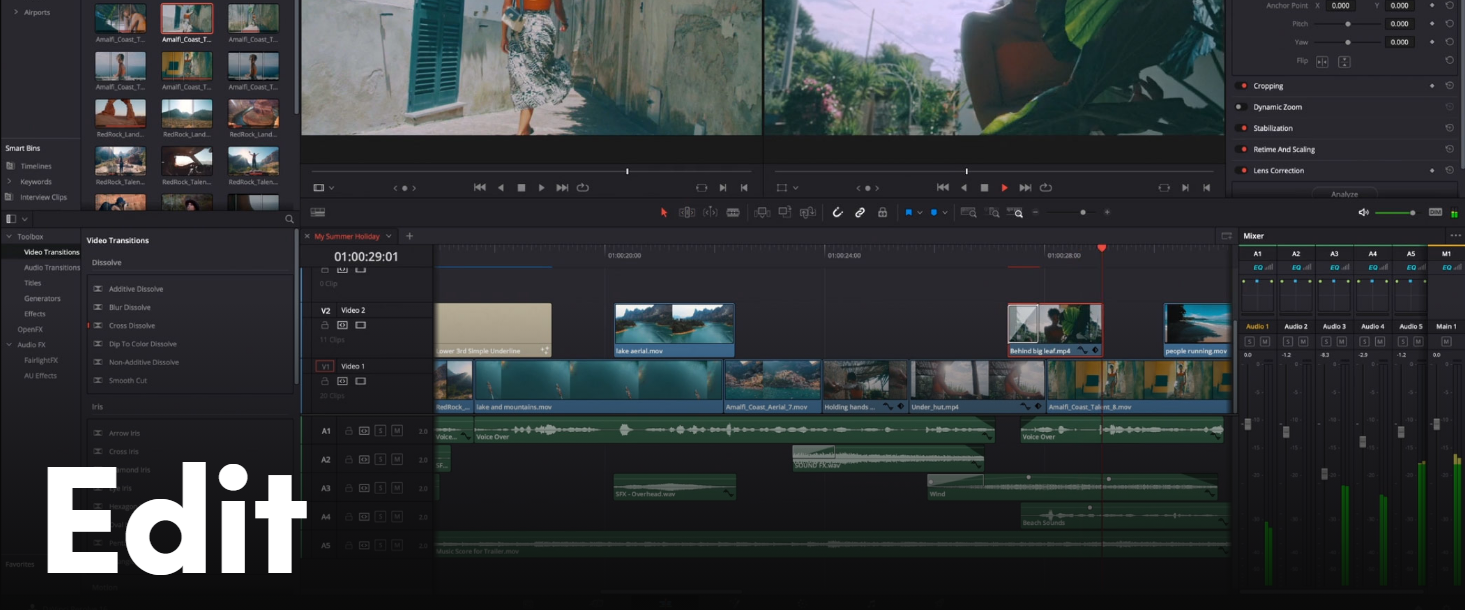Viewport: 1465px width, 610px height.
Task: Toggle Cropping enable switch in Inspector
Action: [1241, 86]
